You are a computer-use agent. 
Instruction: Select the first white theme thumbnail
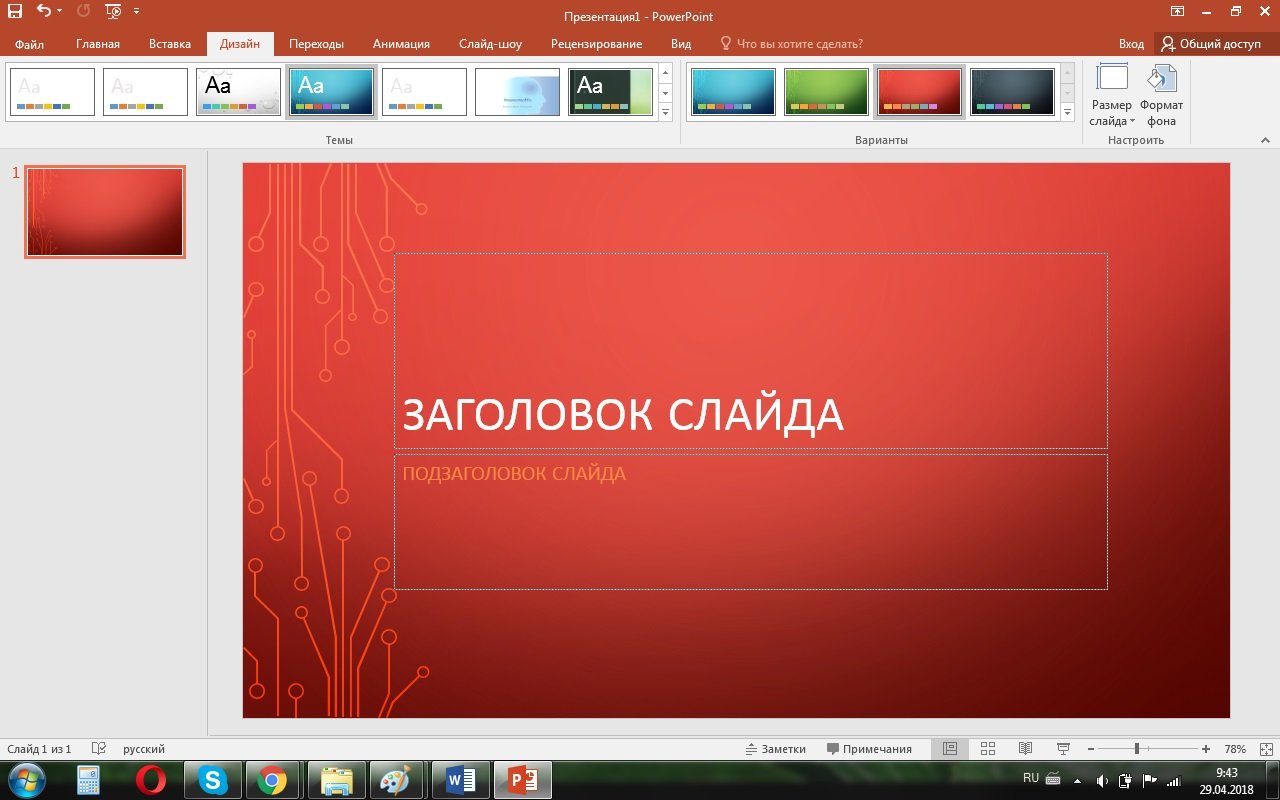[52, 92]
